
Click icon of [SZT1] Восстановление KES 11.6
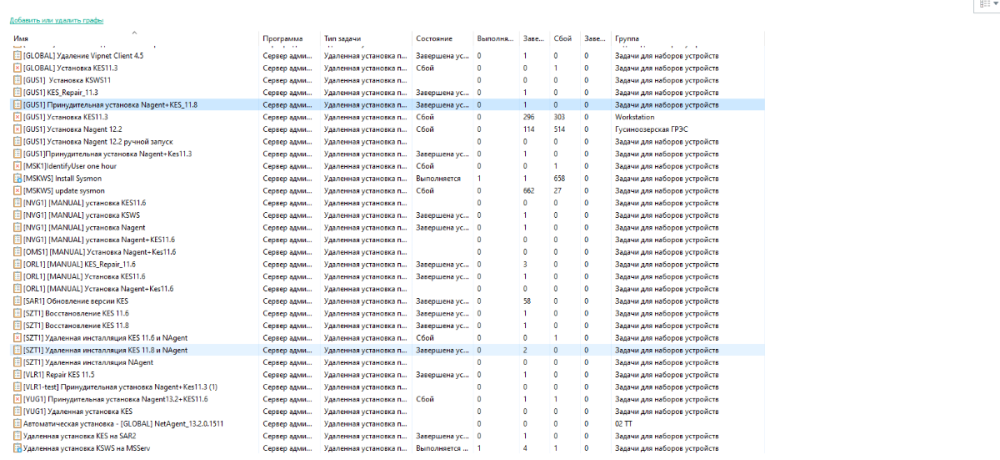click(x=17, y=313)
